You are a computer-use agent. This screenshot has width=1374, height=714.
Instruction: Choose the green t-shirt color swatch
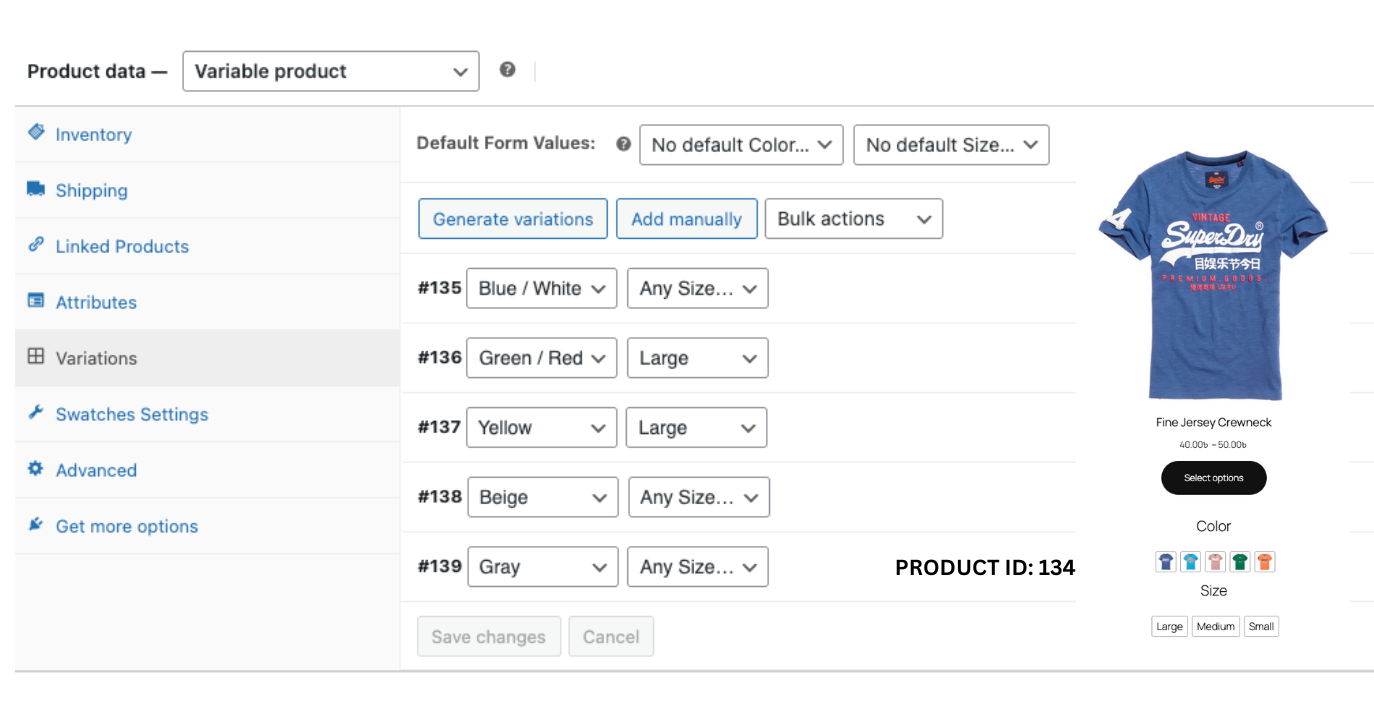1240,562
